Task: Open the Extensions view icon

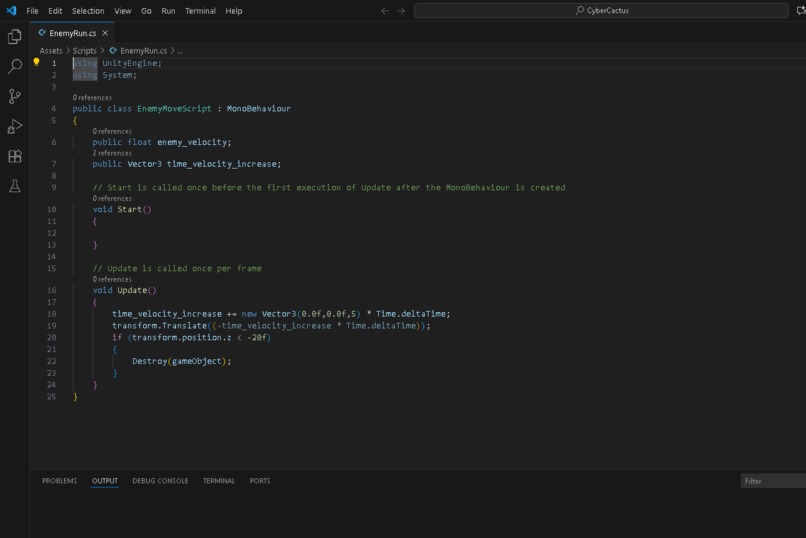Action: [x=14, y=156]
